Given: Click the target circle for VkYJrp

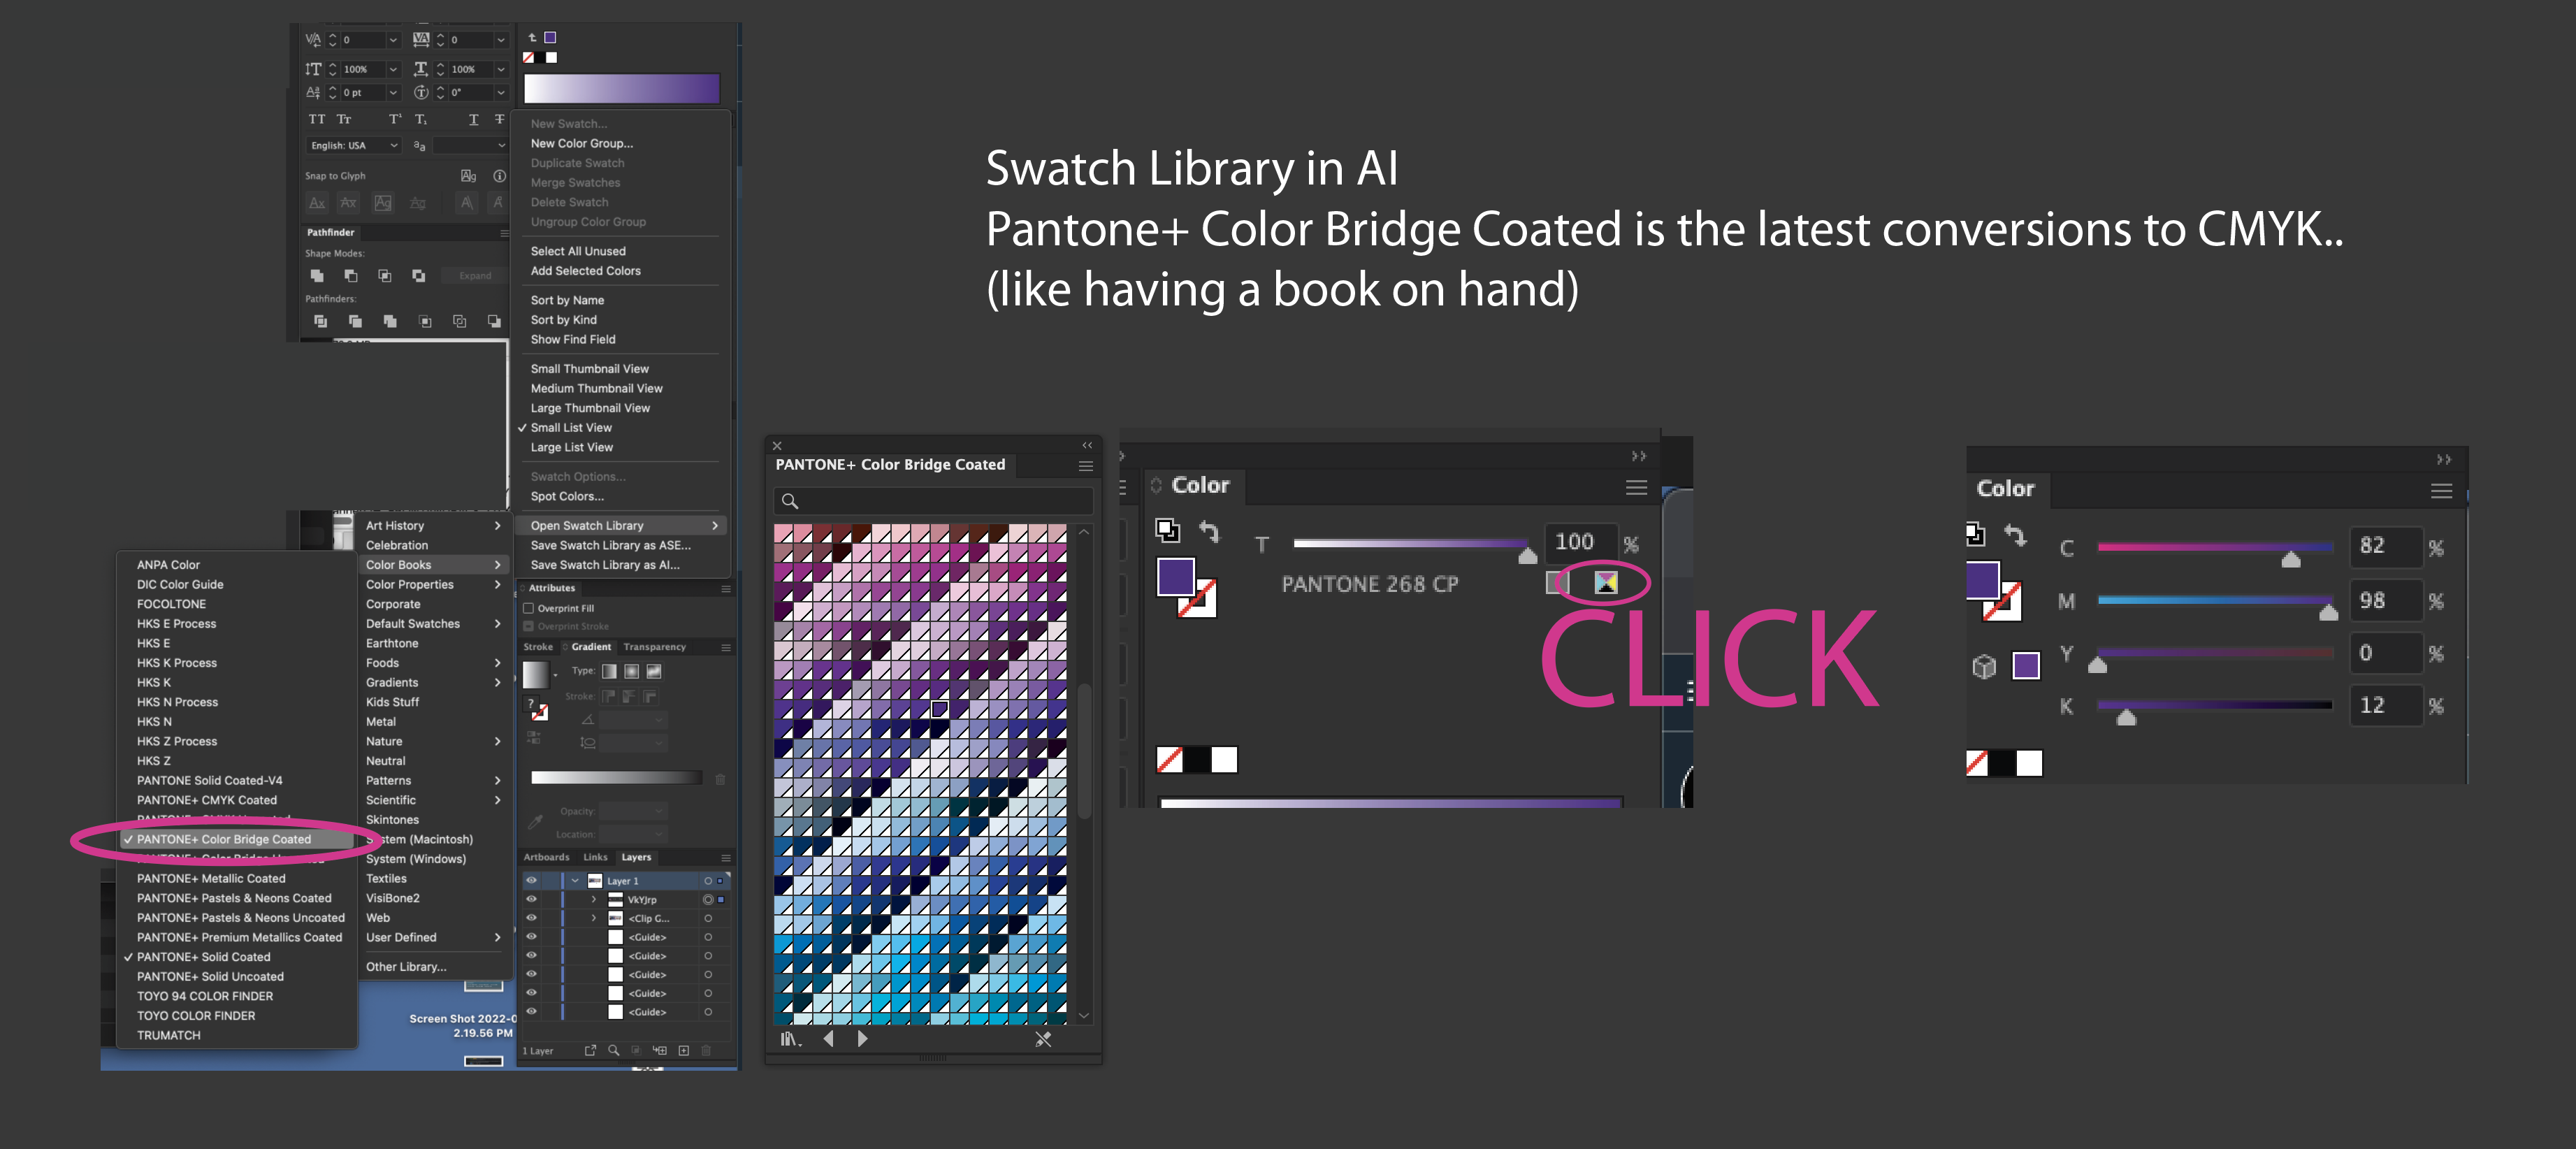Looking at the screenshot, I should point(708,899).
